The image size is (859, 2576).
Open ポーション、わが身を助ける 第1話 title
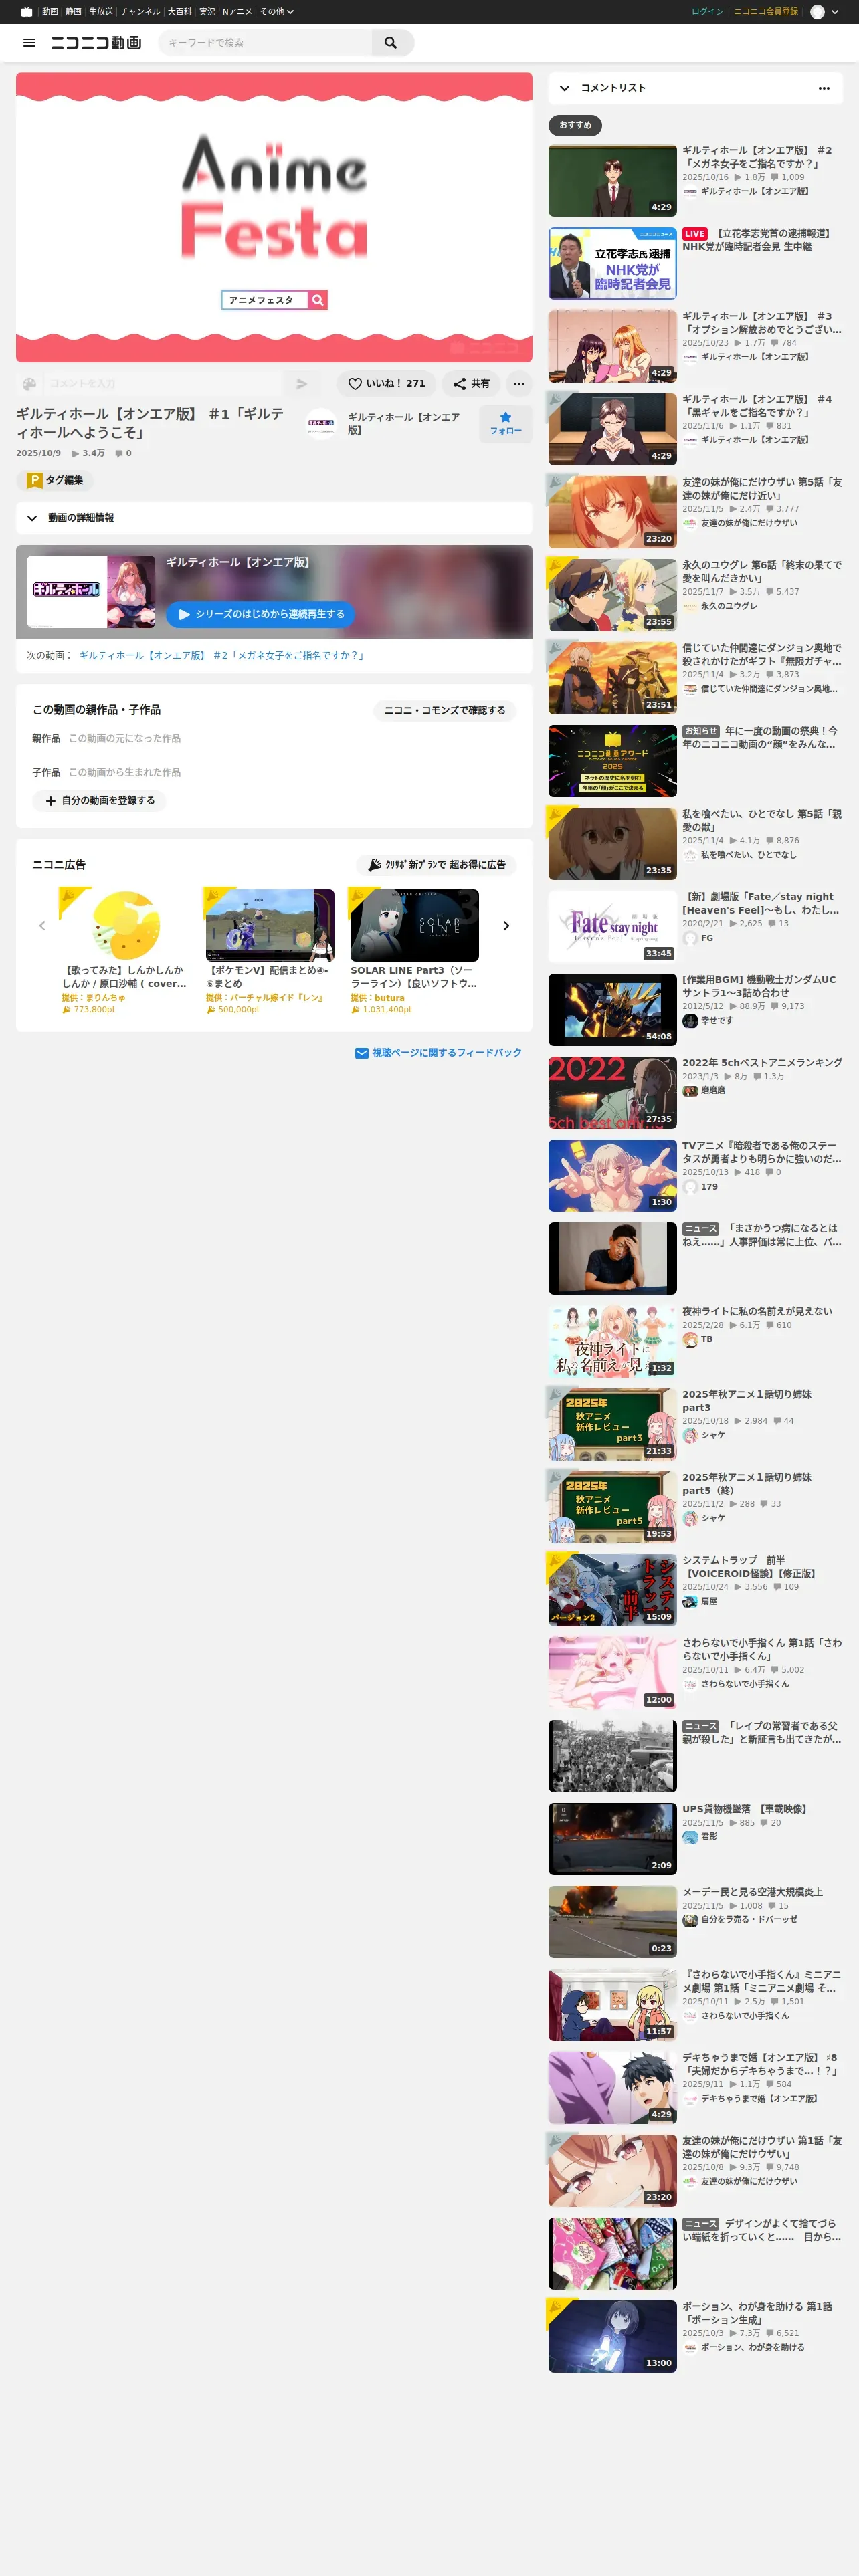(757, 2313)
